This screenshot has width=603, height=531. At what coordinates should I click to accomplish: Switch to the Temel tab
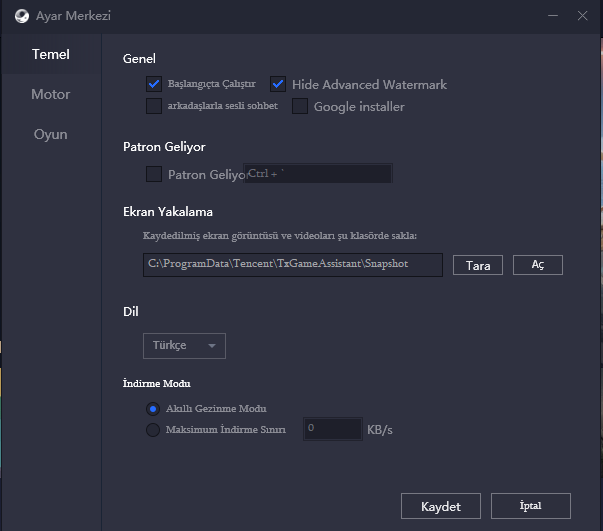pos(50,54)
